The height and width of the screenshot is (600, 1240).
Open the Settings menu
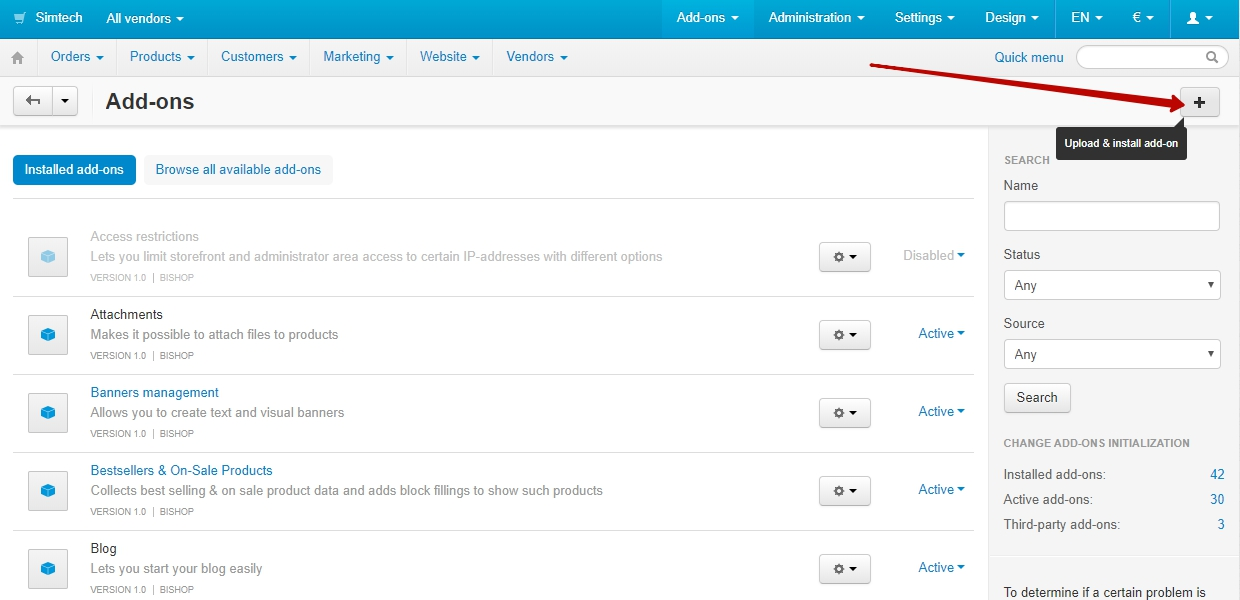click(924, 18)
